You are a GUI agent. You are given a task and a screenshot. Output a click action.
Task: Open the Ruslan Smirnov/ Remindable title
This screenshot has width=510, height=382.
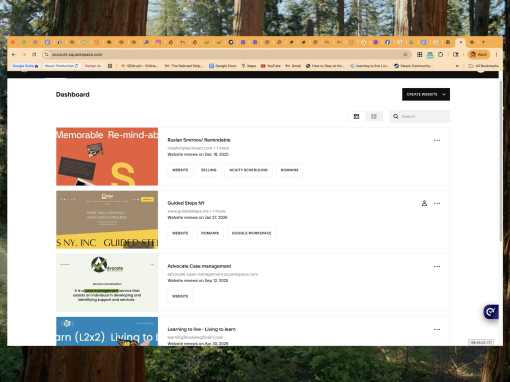click(x=199, y=140)
